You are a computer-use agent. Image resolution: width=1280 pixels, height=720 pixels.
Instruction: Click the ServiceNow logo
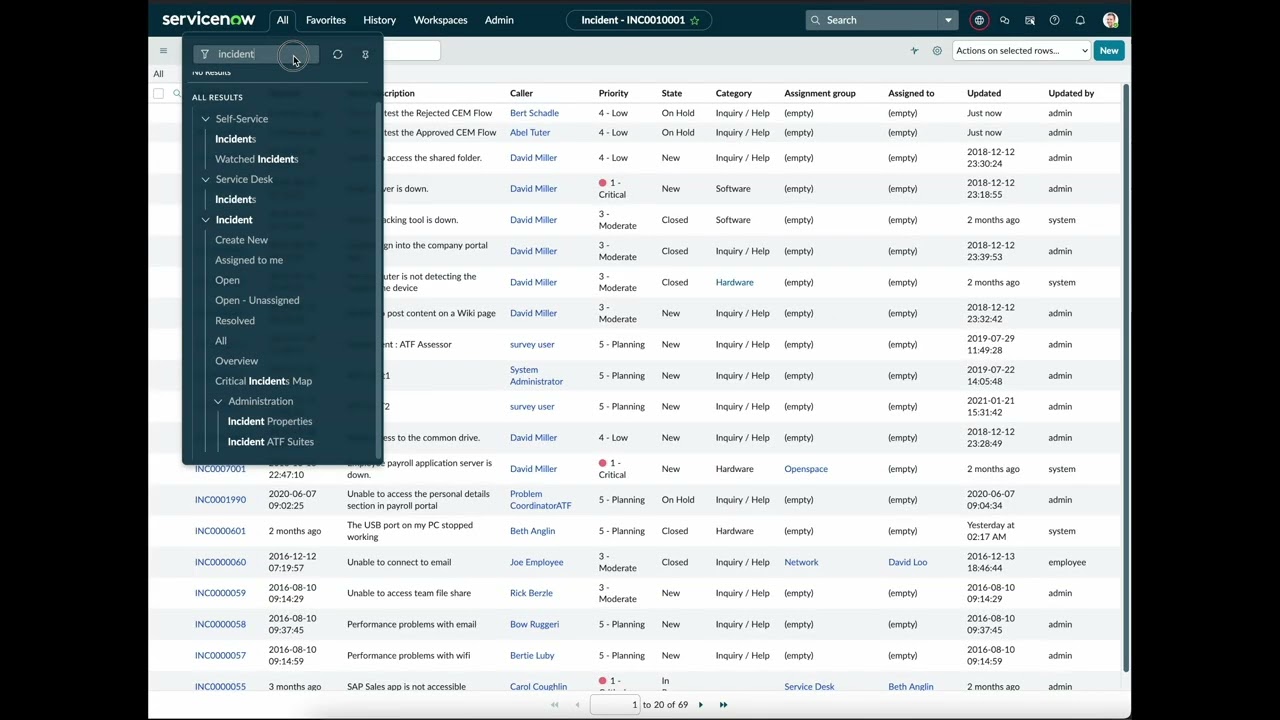pyautogui.click(x=208, y=20)
